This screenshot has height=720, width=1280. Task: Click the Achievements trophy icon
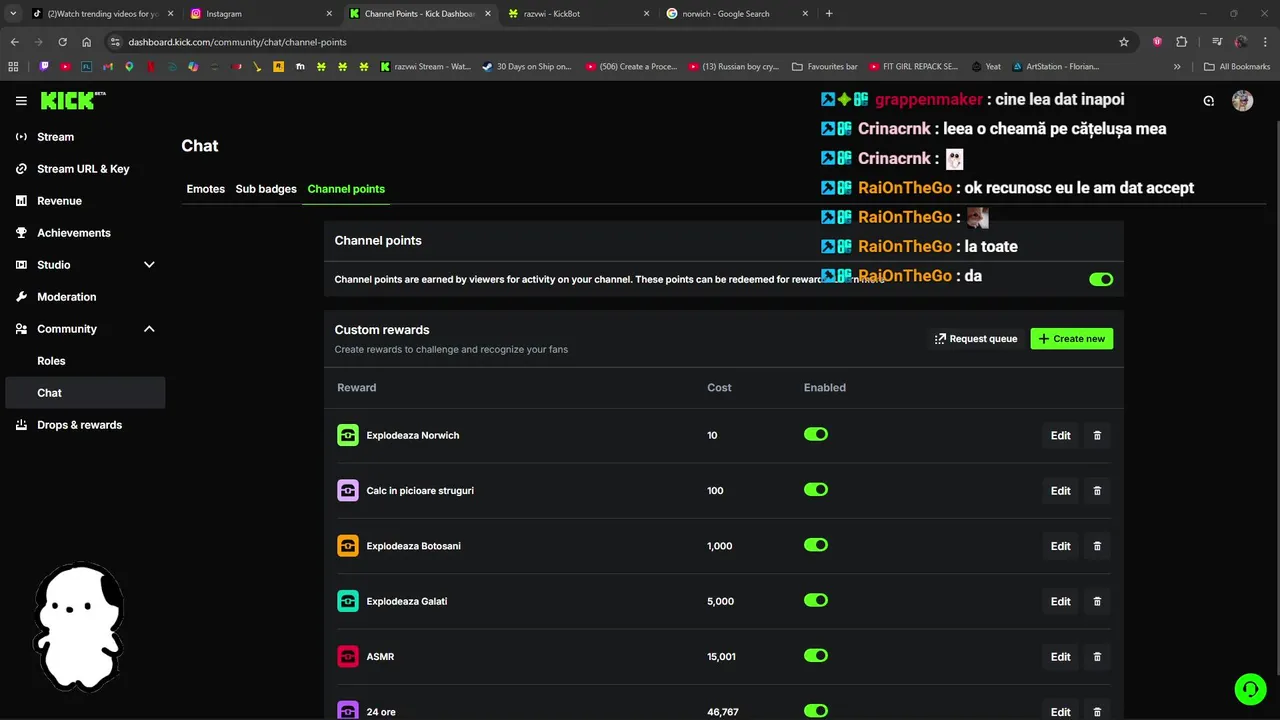(x=22, y=233)
